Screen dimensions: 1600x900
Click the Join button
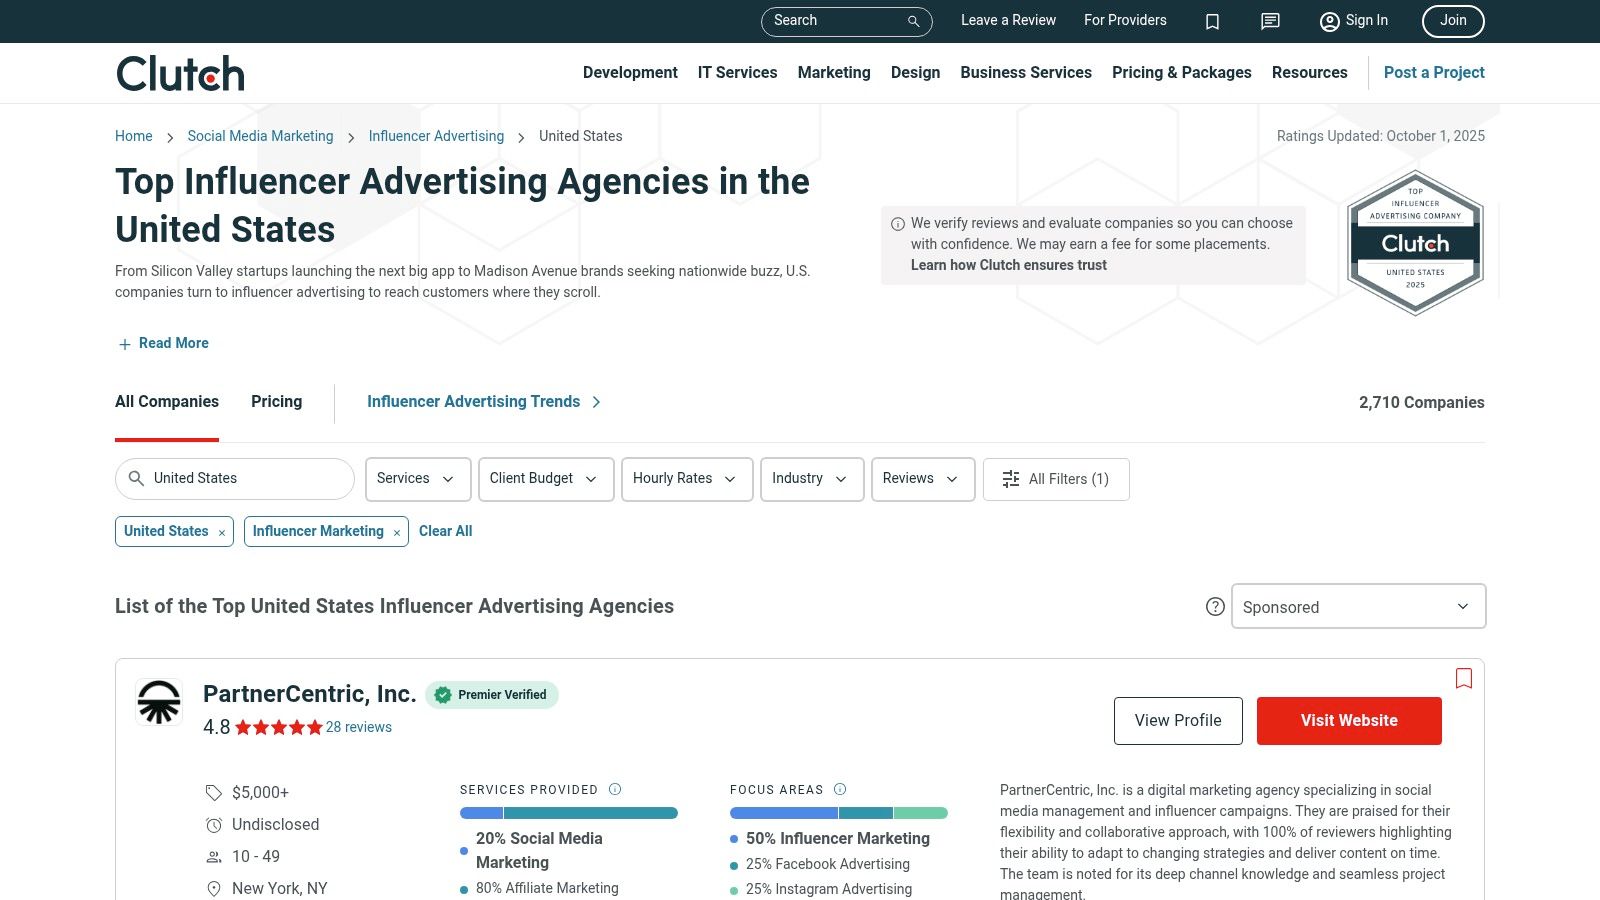point(1453,21)
